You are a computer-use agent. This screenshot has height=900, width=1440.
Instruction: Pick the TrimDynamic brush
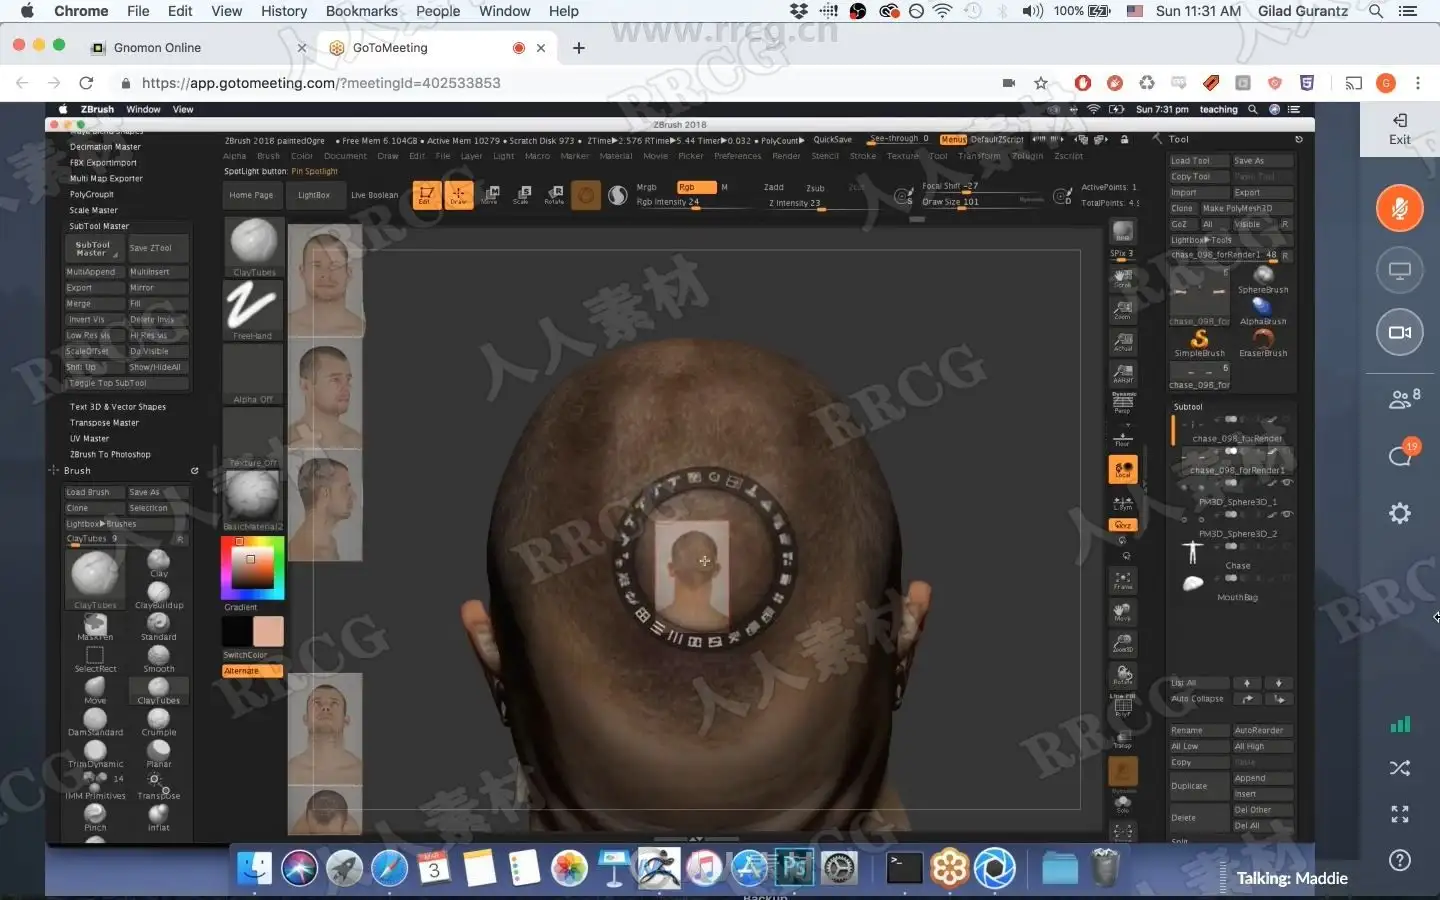point(95,752)
